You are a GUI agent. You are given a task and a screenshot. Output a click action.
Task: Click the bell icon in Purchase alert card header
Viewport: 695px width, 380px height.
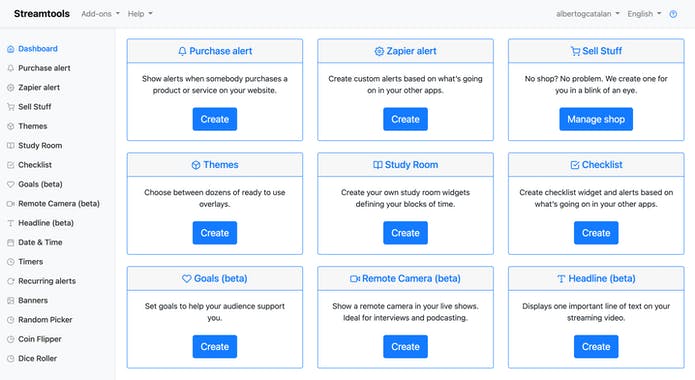pyautogui.click(x=182, y=51)
